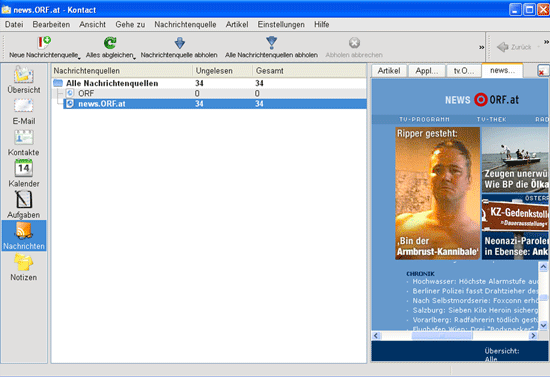Click the Alles abgleichen refresh icon
The height and width of the screenshot is (377, 550).
[110, 42]
